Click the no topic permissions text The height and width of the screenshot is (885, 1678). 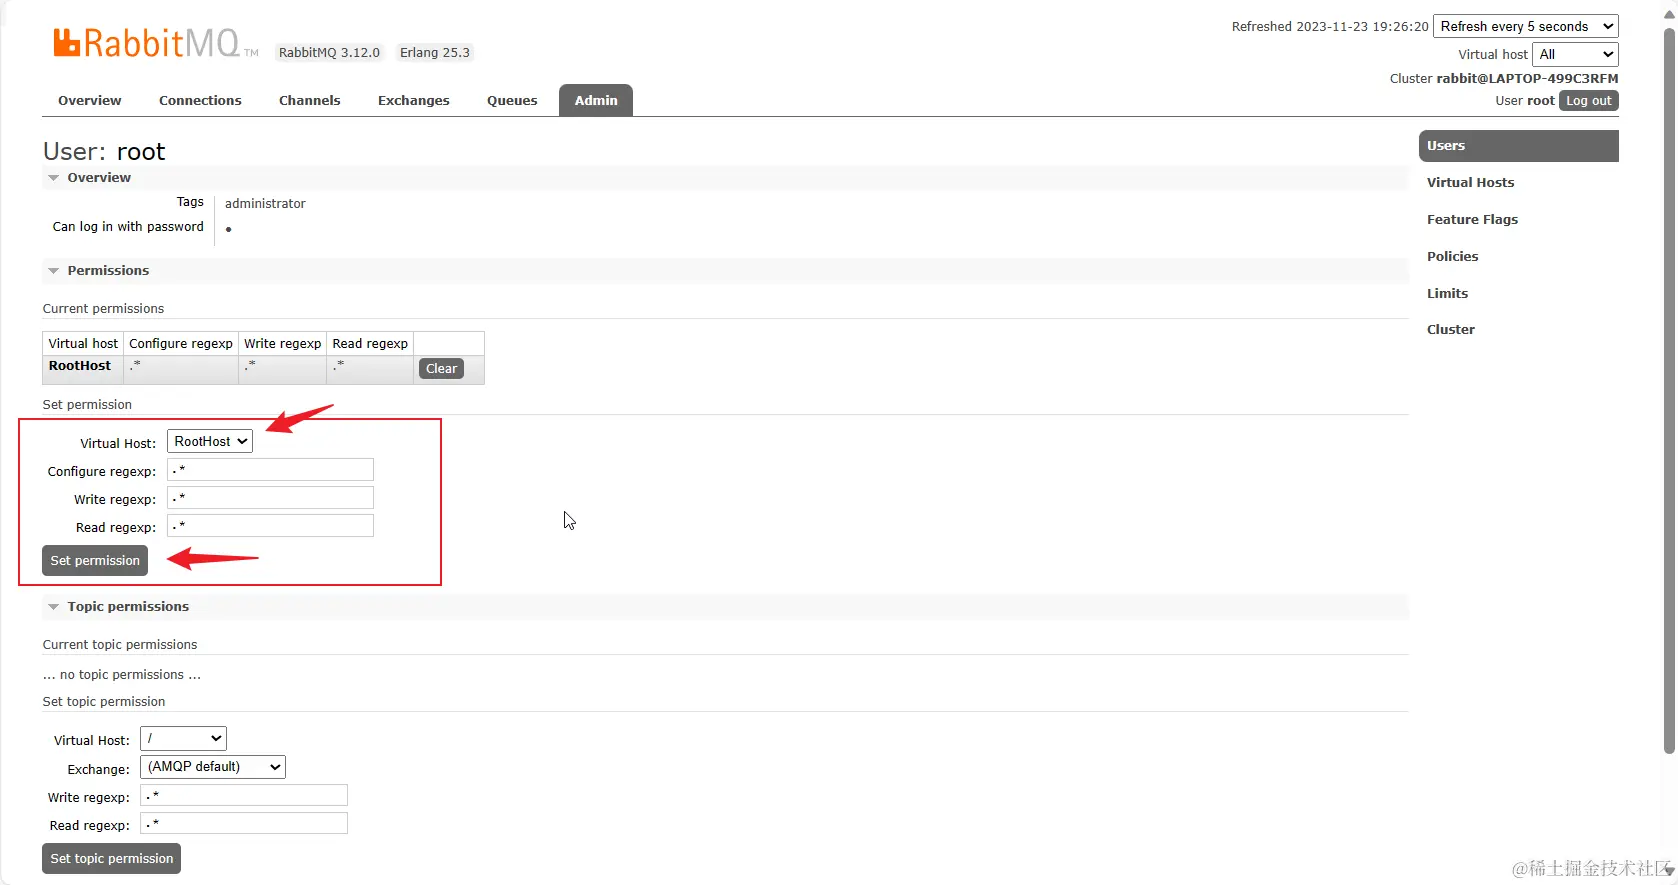tap(122, 674)
